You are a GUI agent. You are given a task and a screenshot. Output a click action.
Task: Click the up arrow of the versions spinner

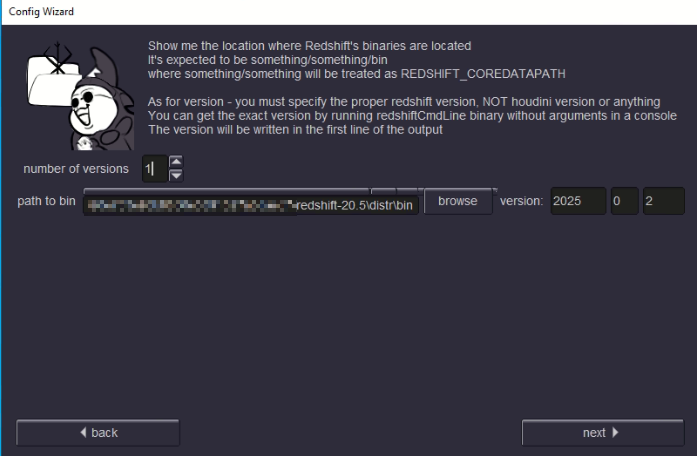tap(176, 161)
